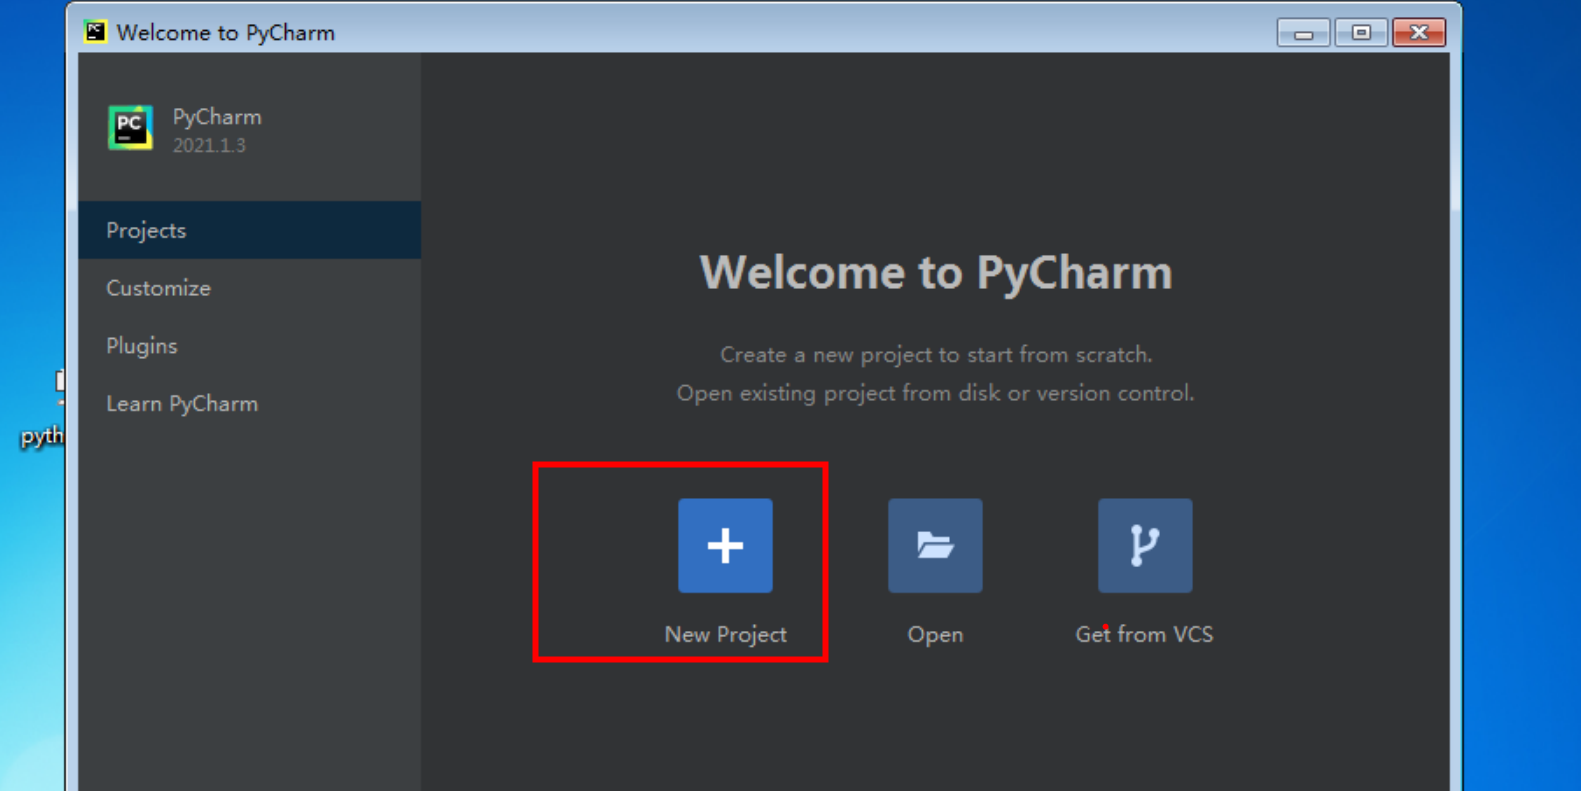This screenshot has width=1581, height=791.
Task: Click the 'Open existing project from disk' text
Action: [x=936, y=393]
